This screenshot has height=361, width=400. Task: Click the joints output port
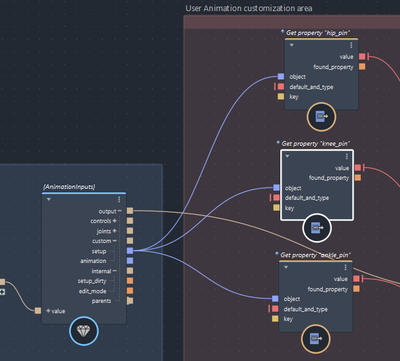[x=130, y=231]
